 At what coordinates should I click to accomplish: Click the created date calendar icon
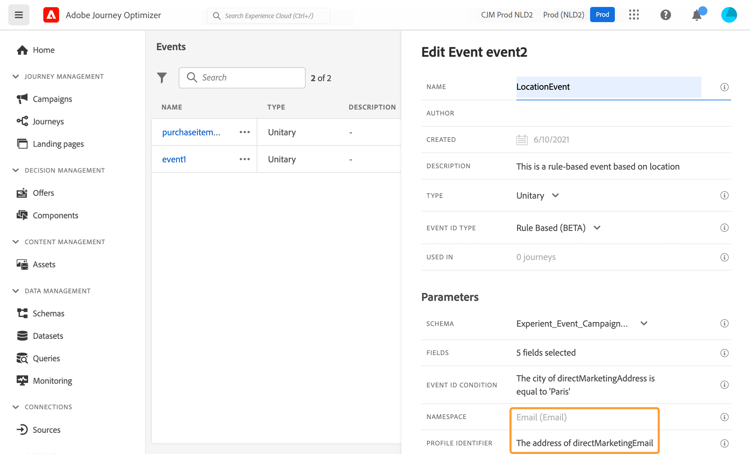point(522,140)
